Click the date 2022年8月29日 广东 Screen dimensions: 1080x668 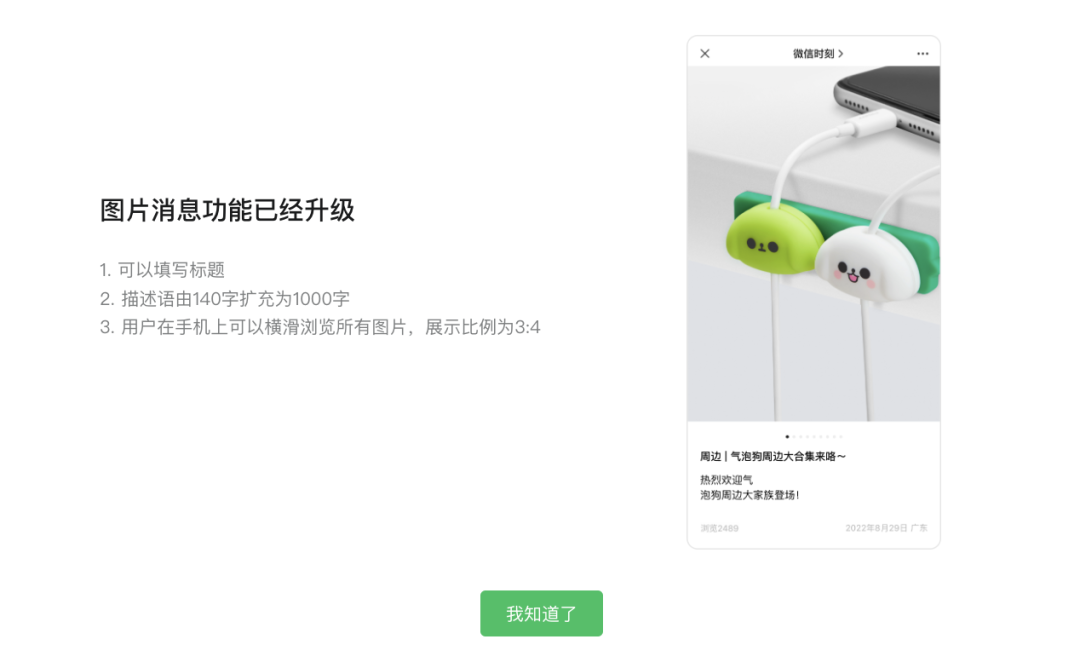tap(886, 528)
